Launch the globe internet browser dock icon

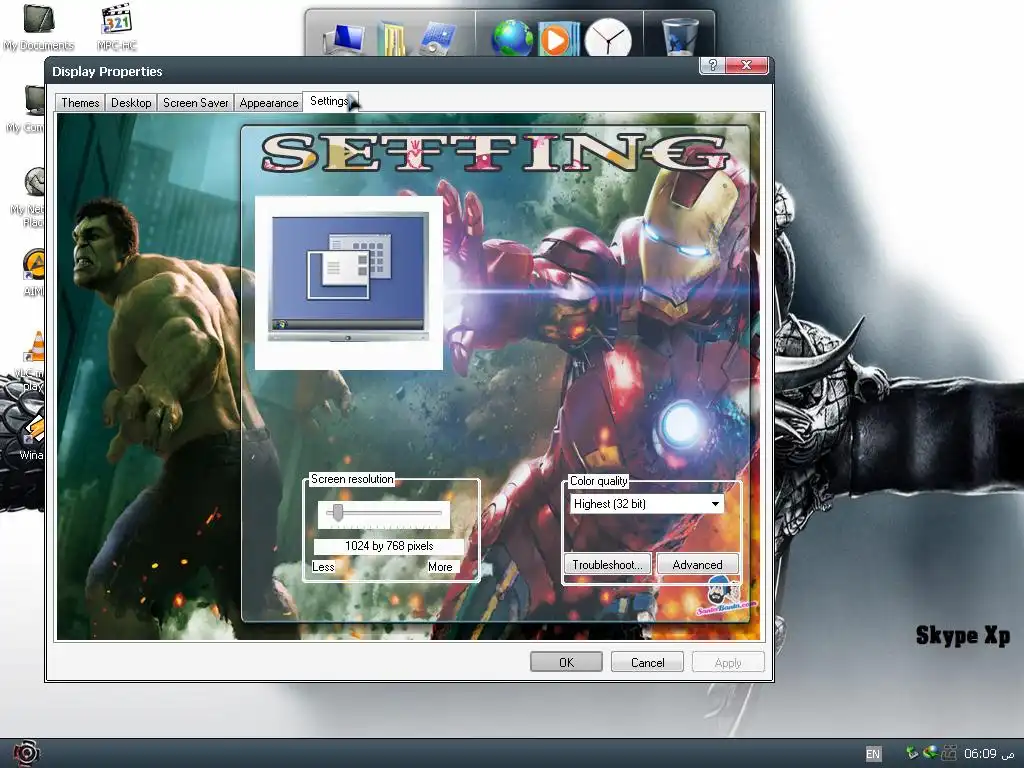(x=512, y=39)
